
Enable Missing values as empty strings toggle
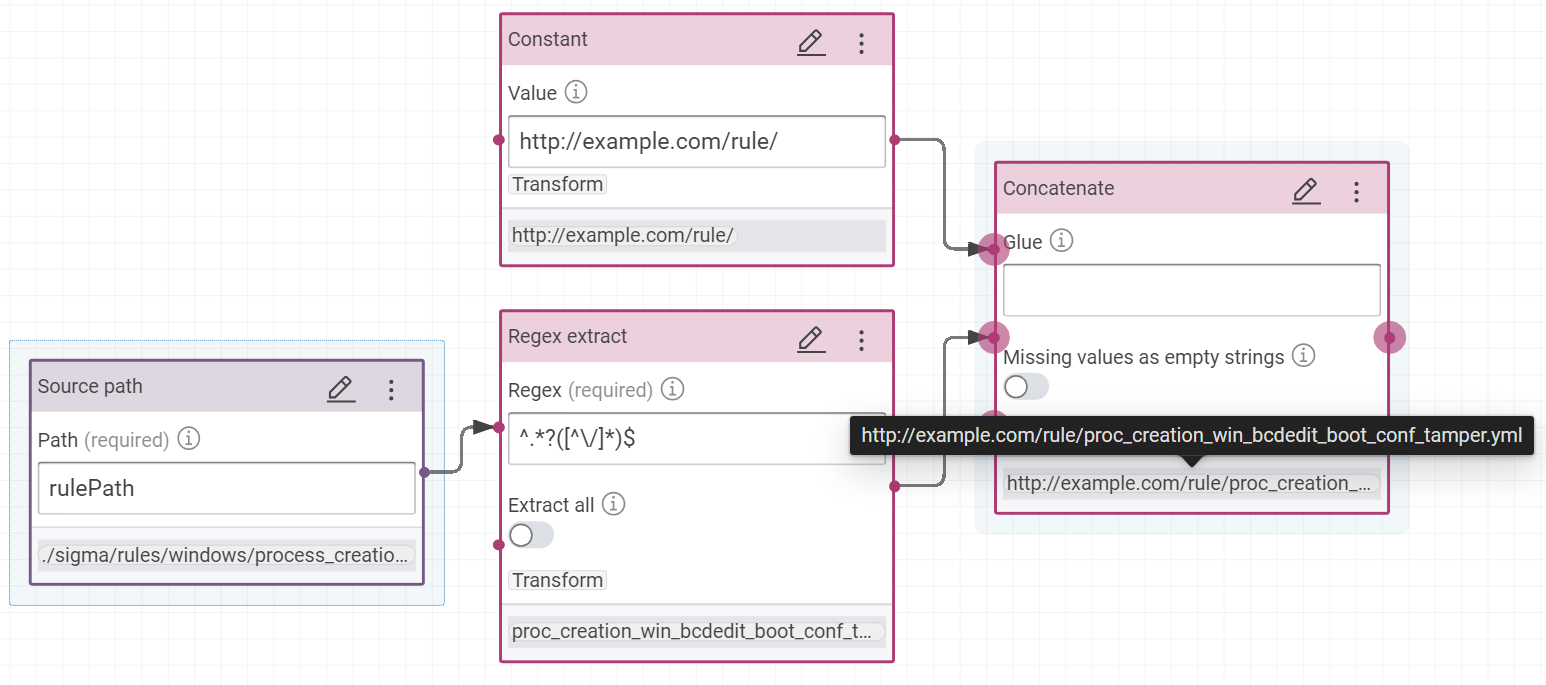point(1025,387)
